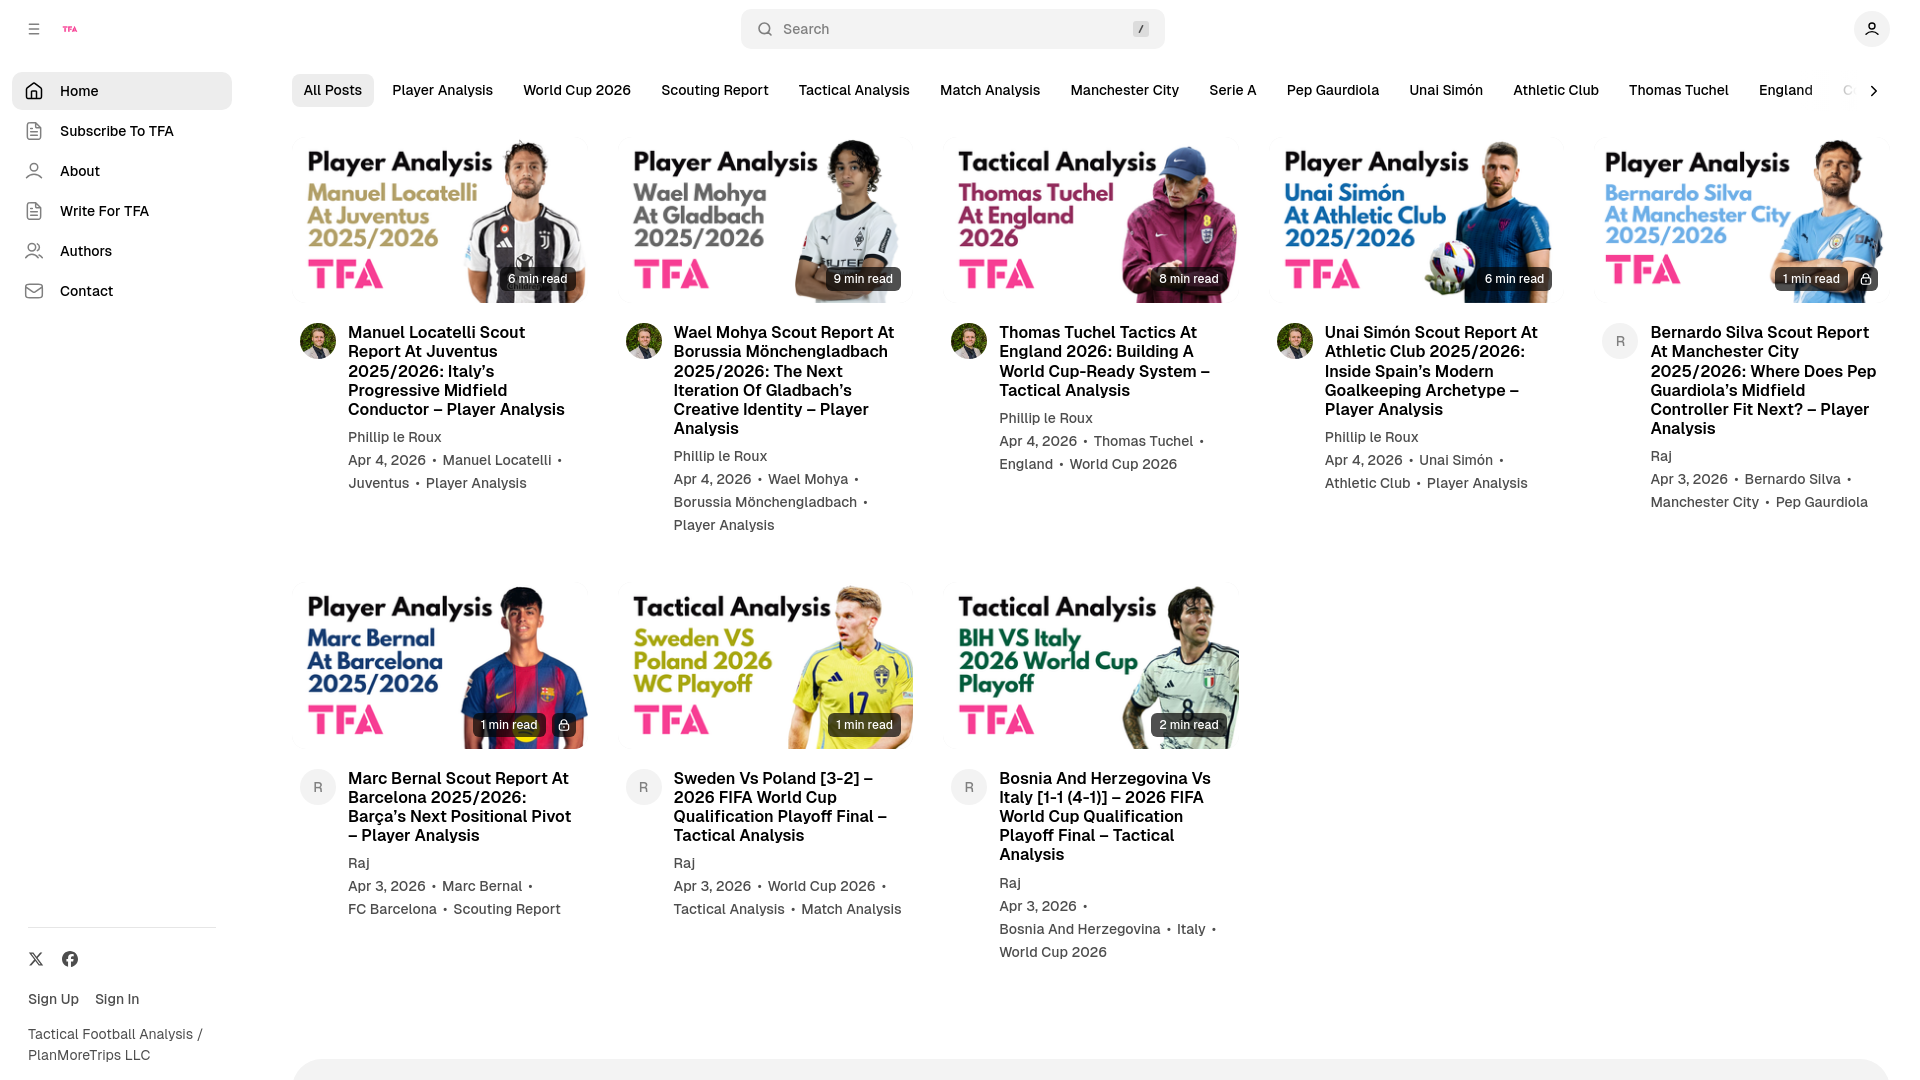
Task: Click the About person icon
Action: [x=34, y=171]
